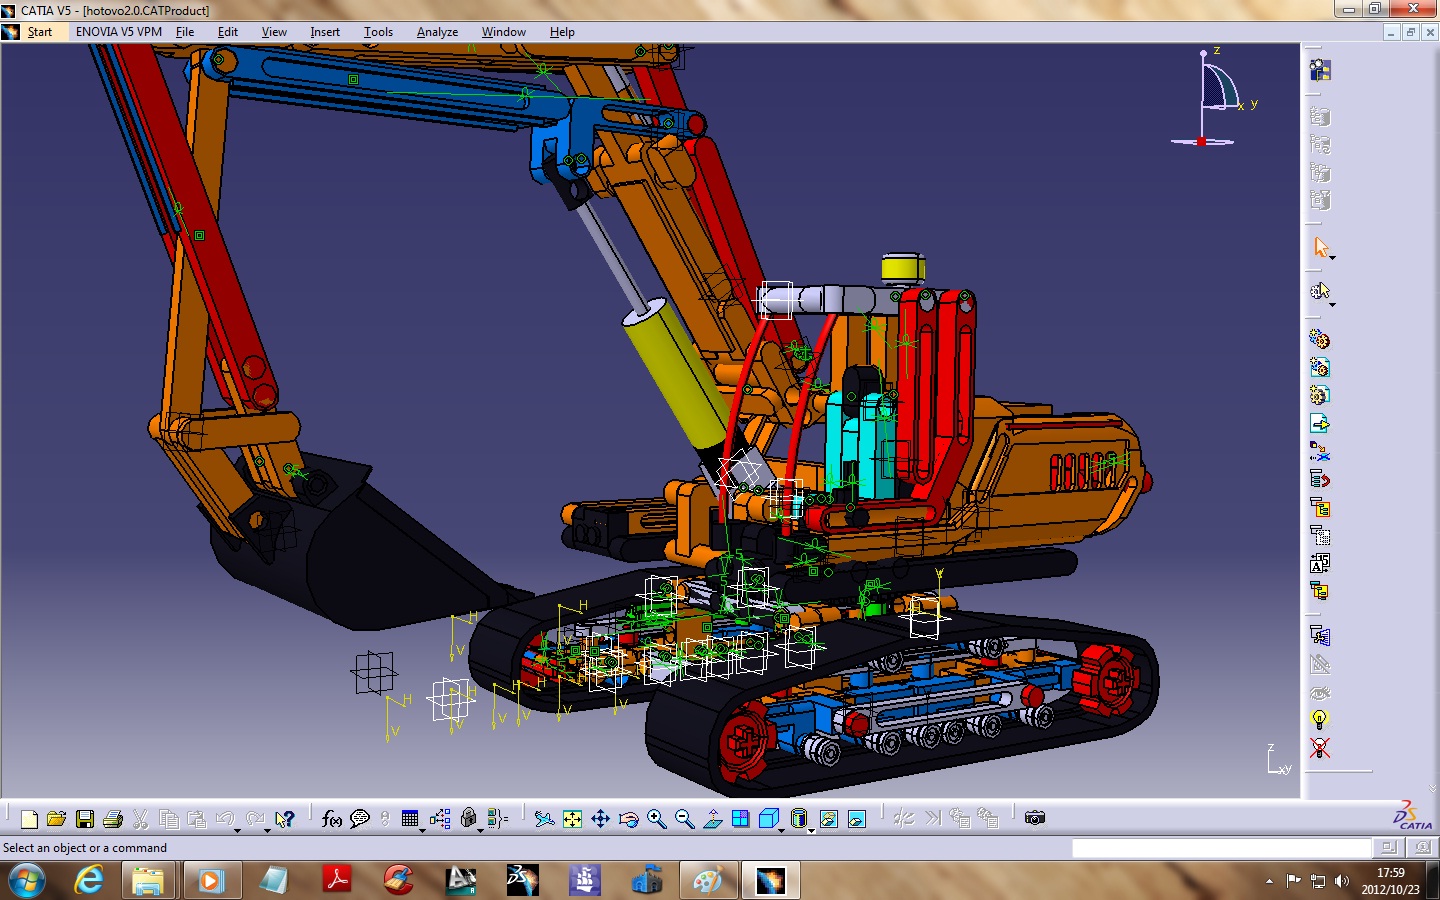Screen dimensions: 1440x900
Task: Click the New Component gear icon
Action: tap(1320, 339)
